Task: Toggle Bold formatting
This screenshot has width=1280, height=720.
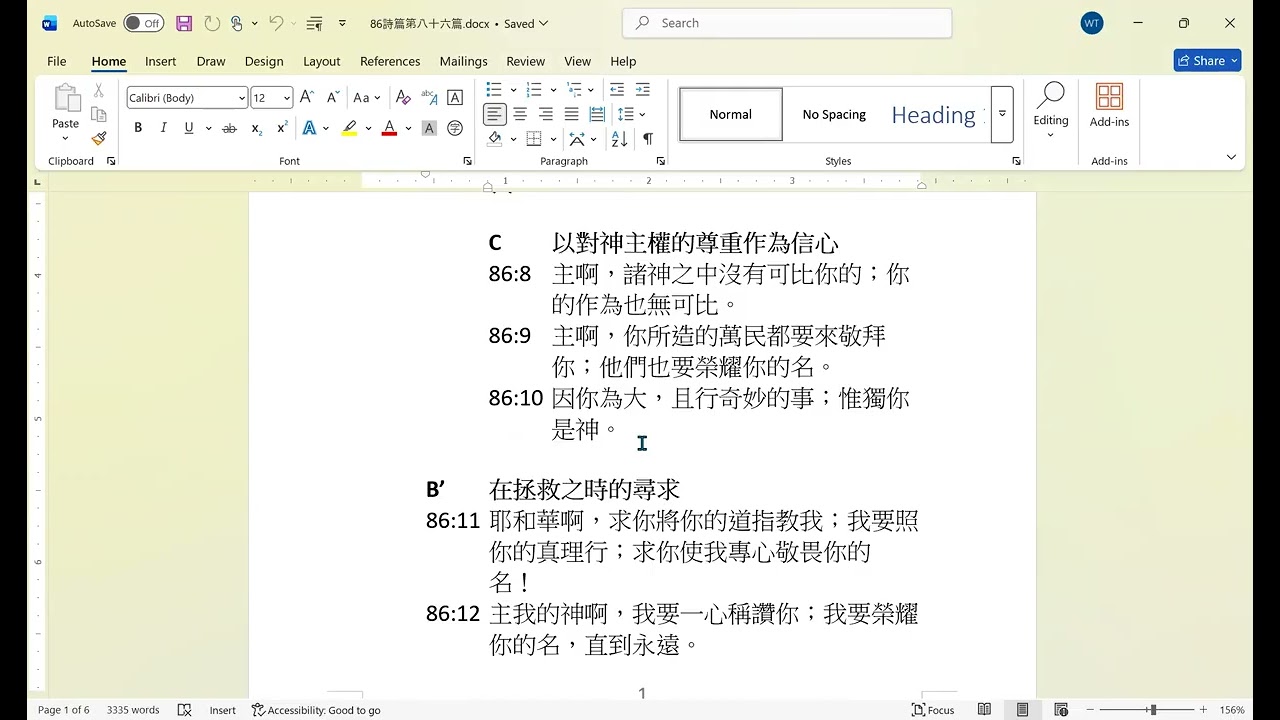Action: coord(138,128)
